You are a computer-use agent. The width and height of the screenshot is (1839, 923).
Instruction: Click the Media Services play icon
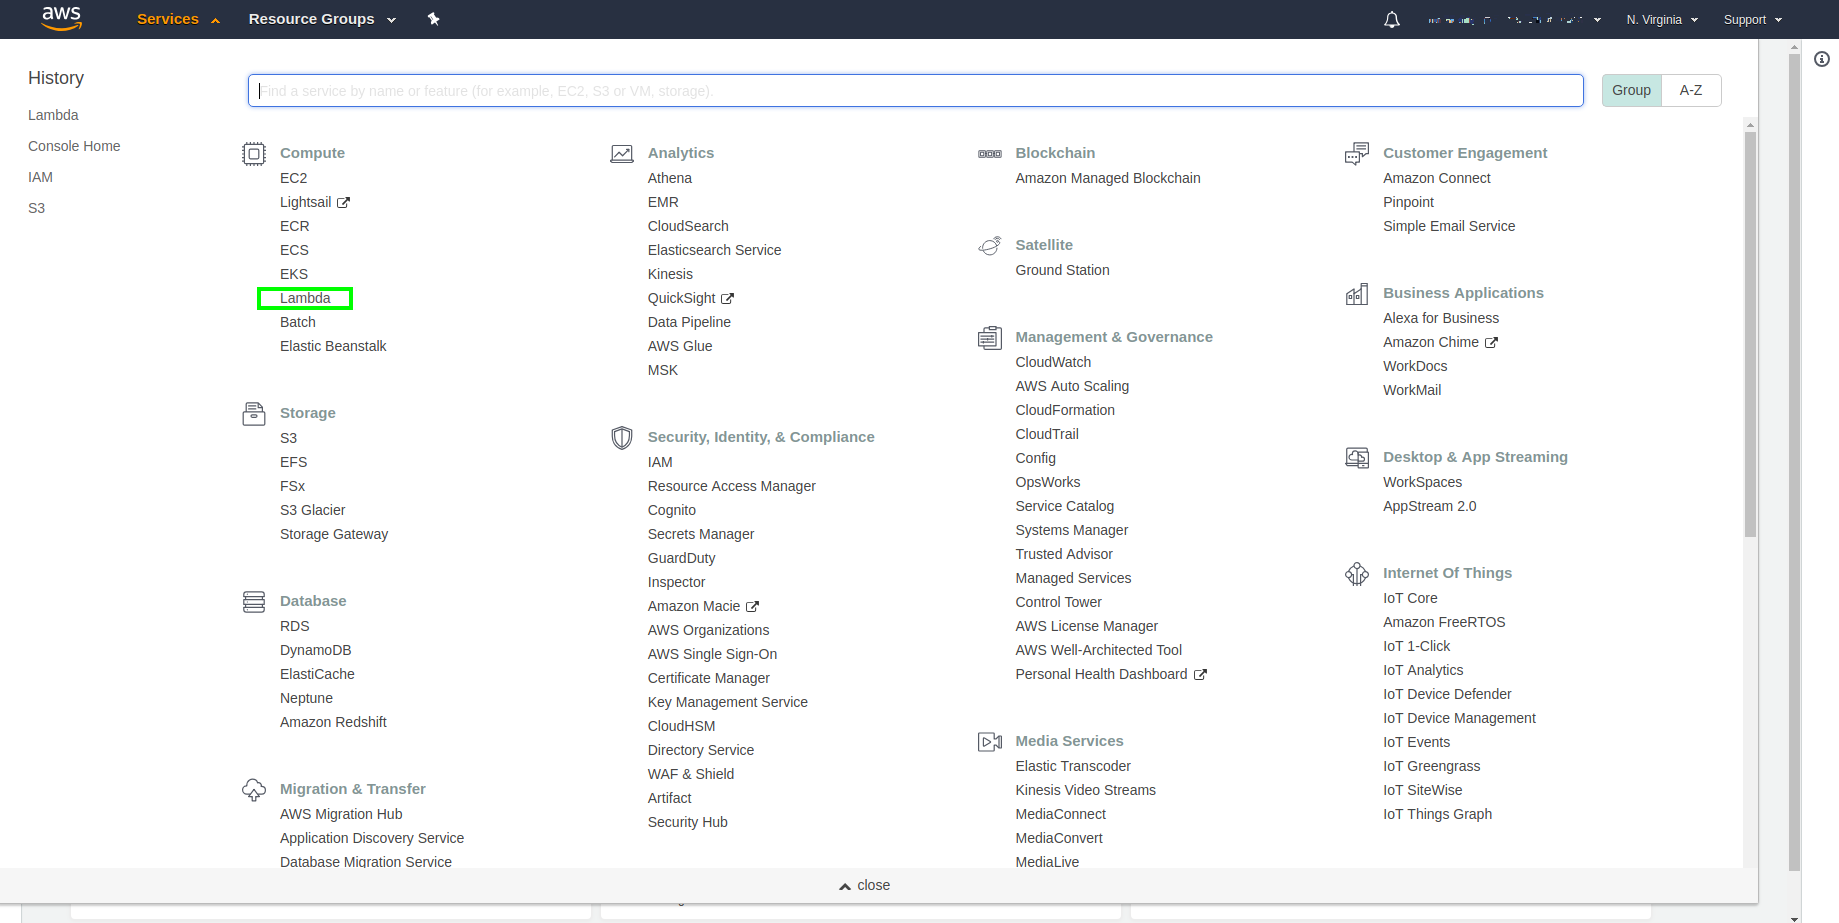(989, 741)
